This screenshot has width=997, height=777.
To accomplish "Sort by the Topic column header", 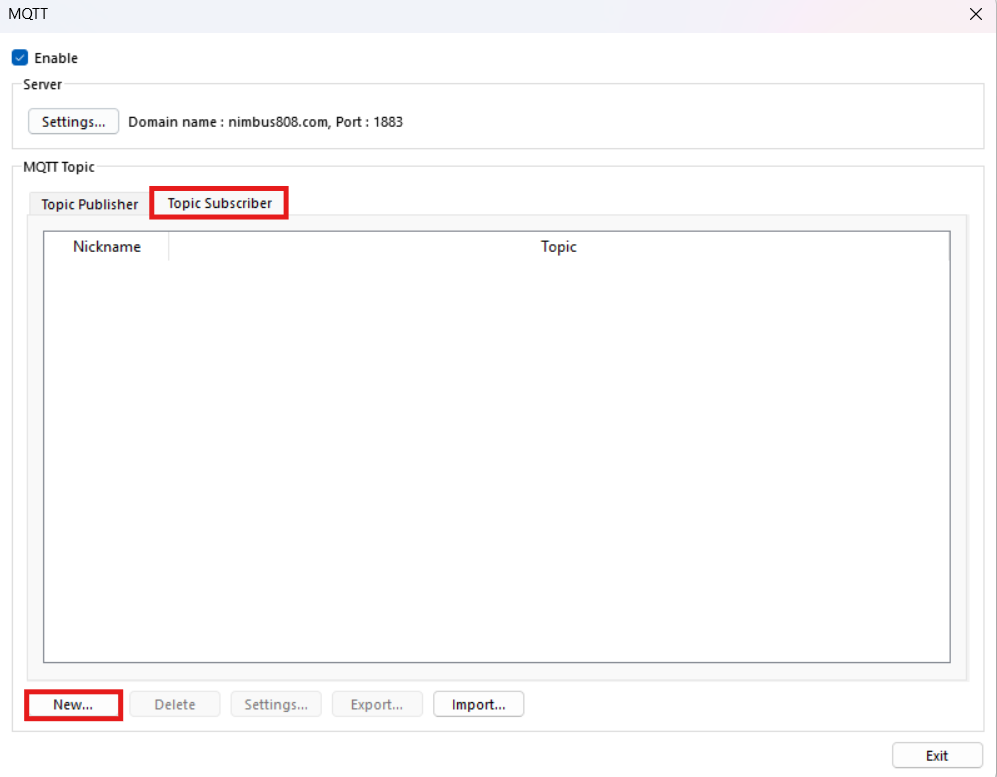I will tap(558, 246).
